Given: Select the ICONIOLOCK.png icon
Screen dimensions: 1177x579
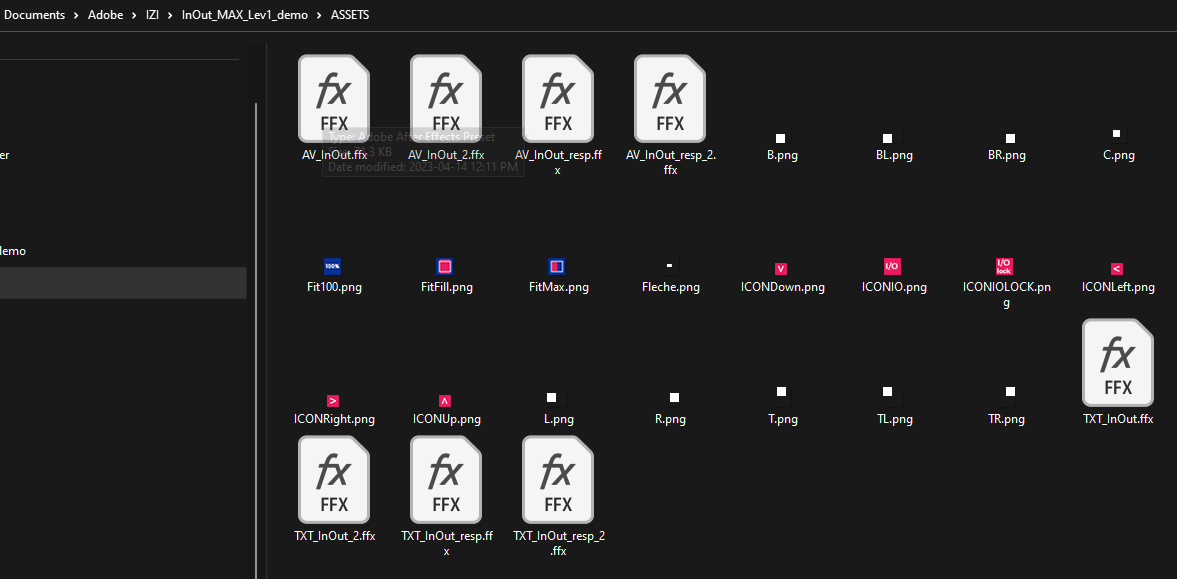Looking at the screenshot, I should (1004, 266).
